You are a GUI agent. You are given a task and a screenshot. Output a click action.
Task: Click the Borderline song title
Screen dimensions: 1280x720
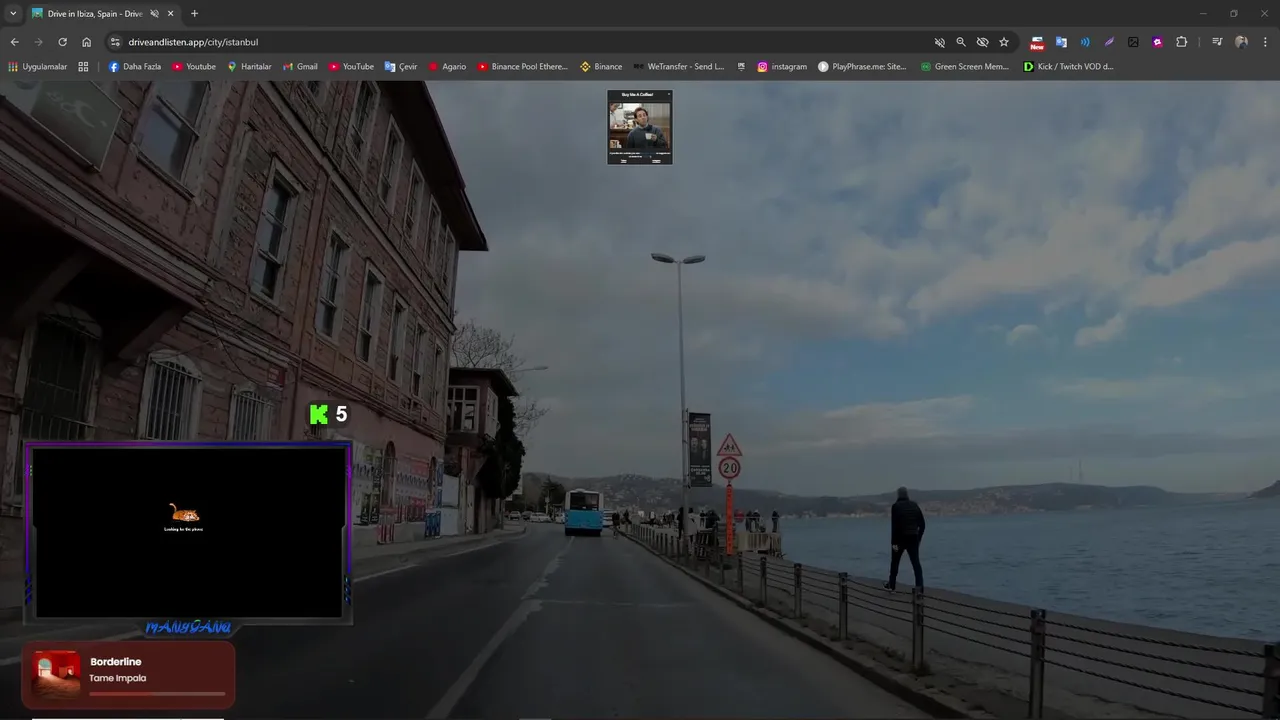click(116, 662)
